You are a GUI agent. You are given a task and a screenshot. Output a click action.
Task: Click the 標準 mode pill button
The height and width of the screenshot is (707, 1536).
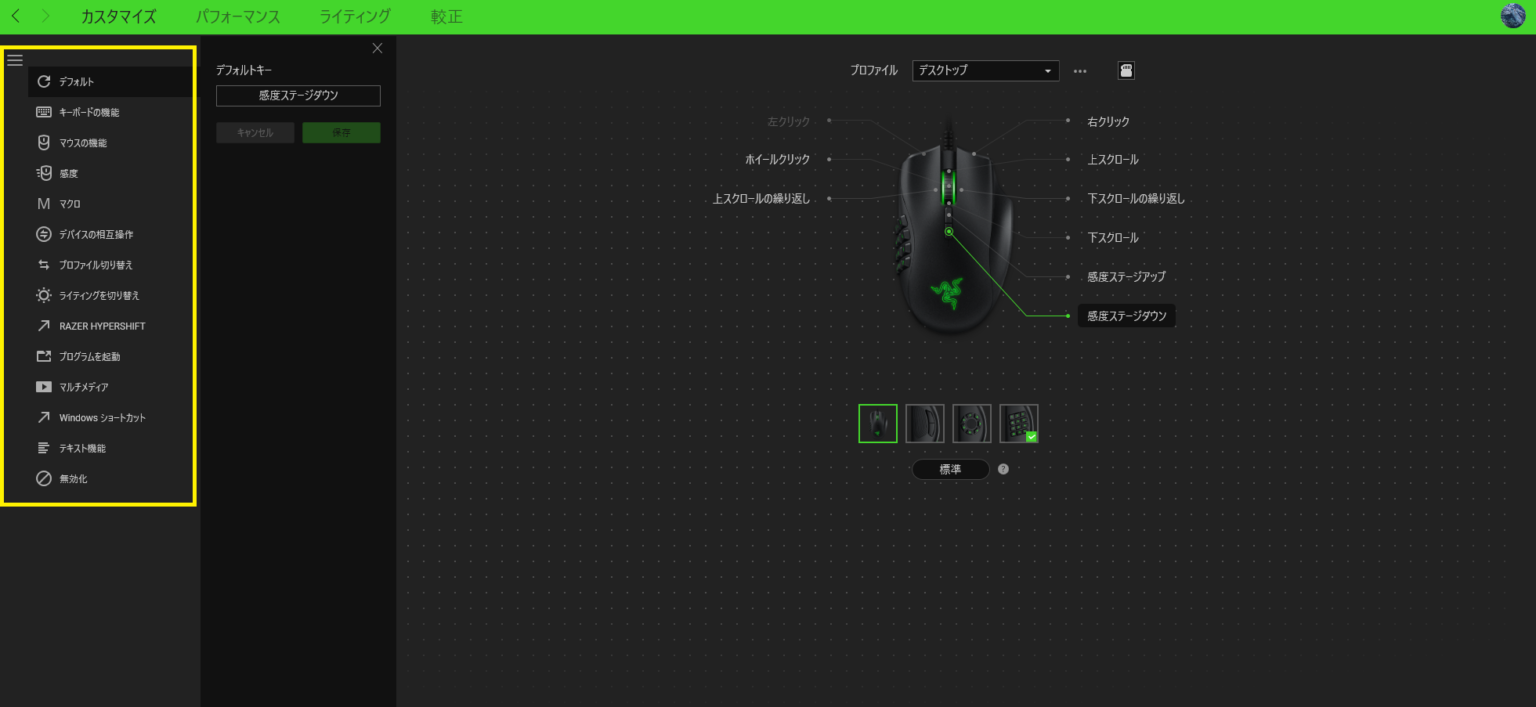pyautogui.click(x=950, y=469)
